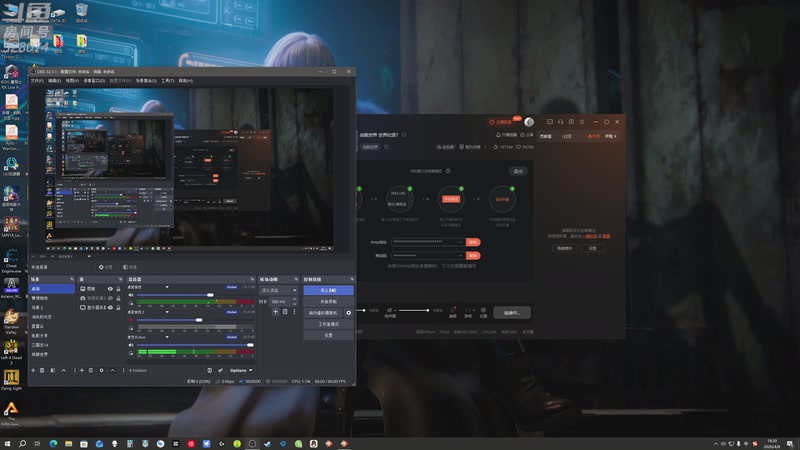This screenshot has width=800, height=450.
Task: Add a new source with the plus icon
Action: tap(82, 370)
